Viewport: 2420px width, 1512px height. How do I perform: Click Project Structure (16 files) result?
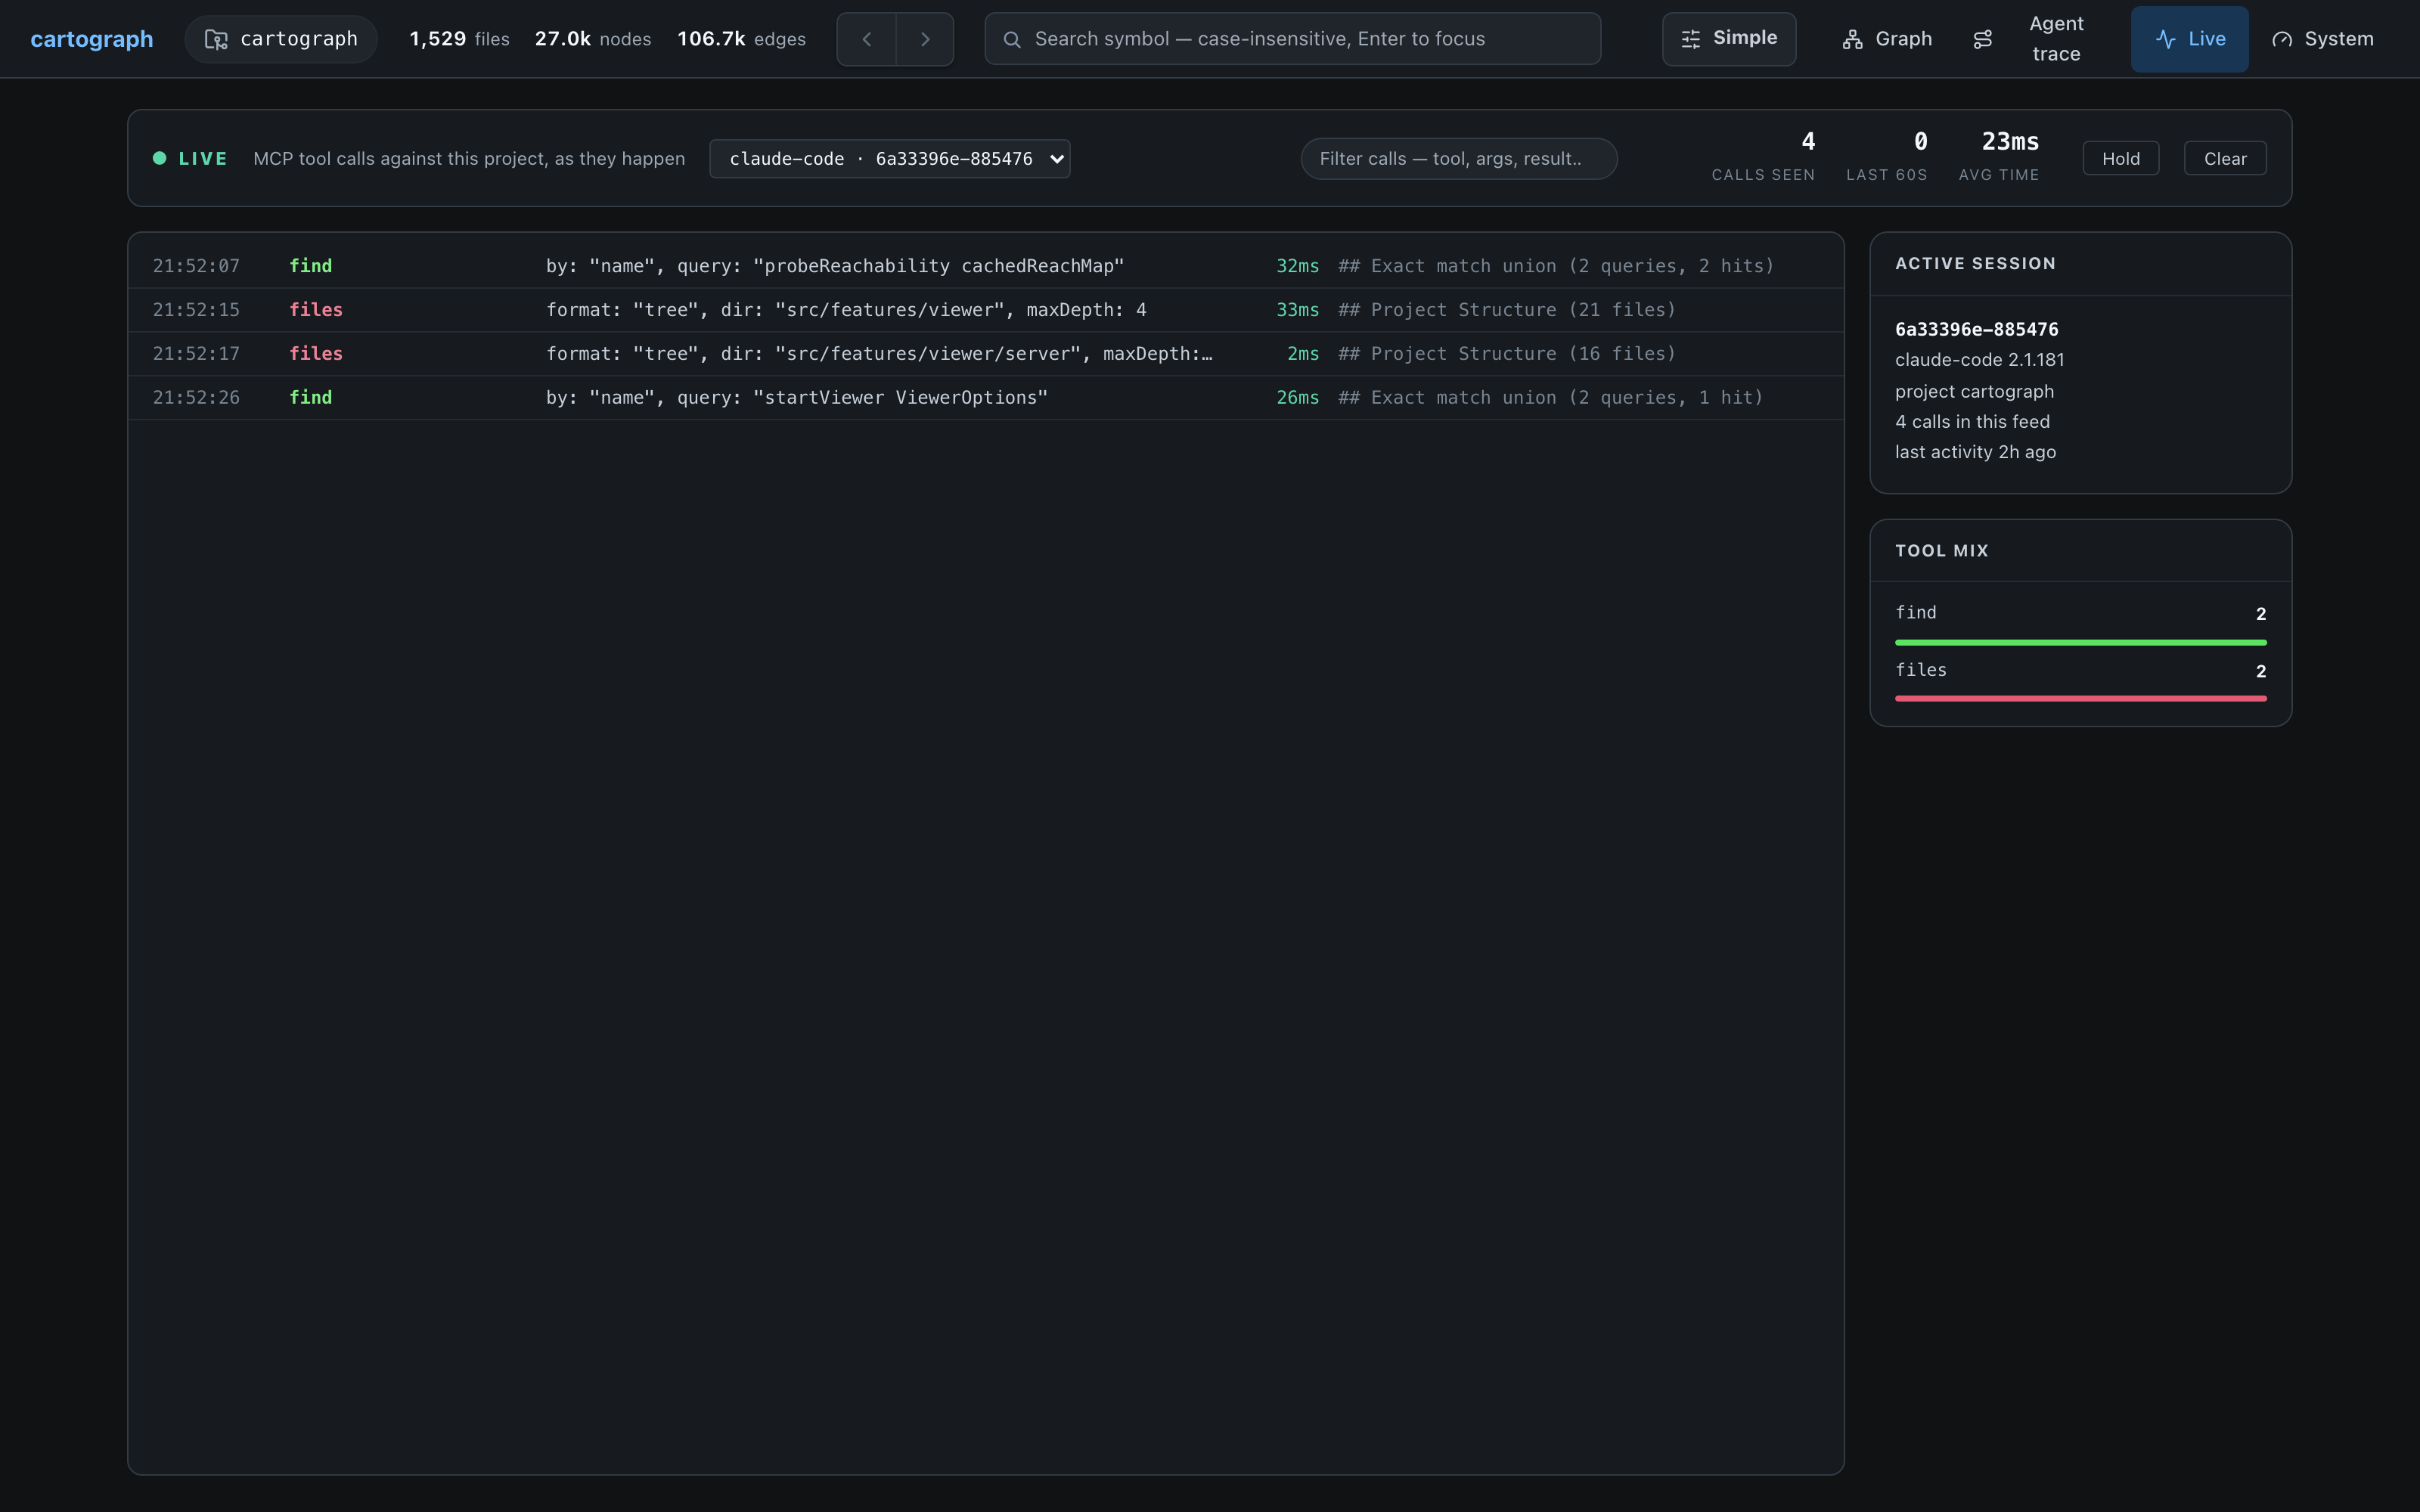[x=1507, y=354]
